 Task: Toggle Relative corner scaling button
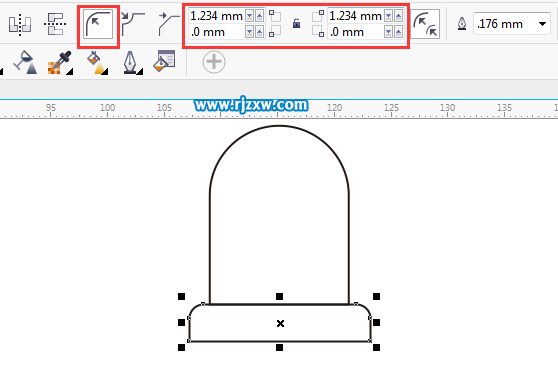(425, 24)
